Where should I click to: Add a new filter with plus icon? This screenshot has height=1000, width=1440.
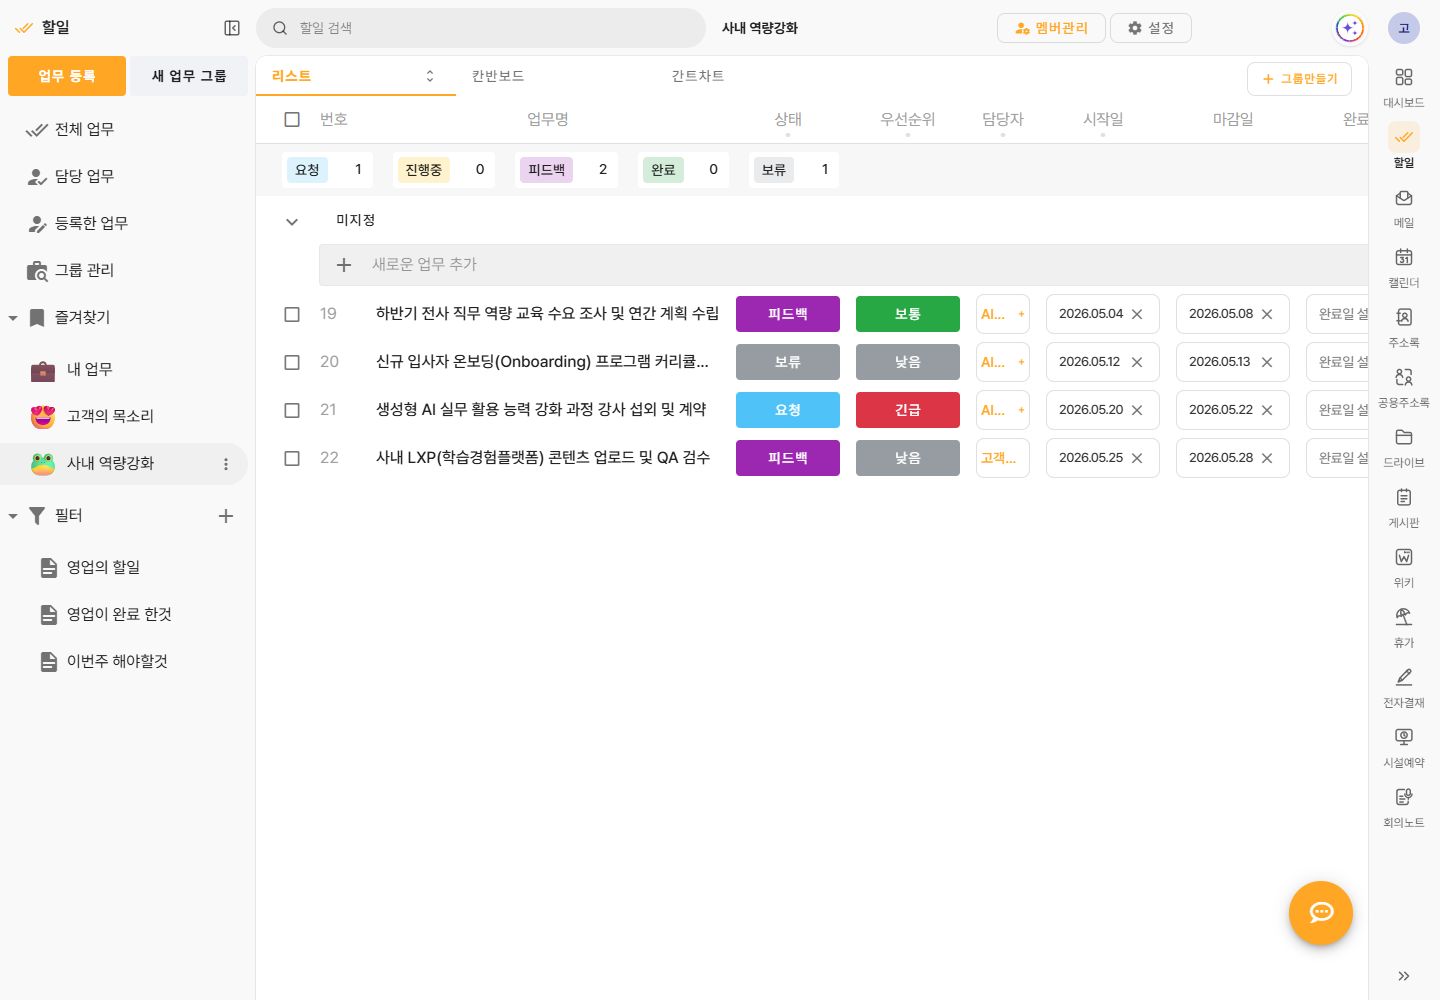pyautogui.click(x=226, y=516)
